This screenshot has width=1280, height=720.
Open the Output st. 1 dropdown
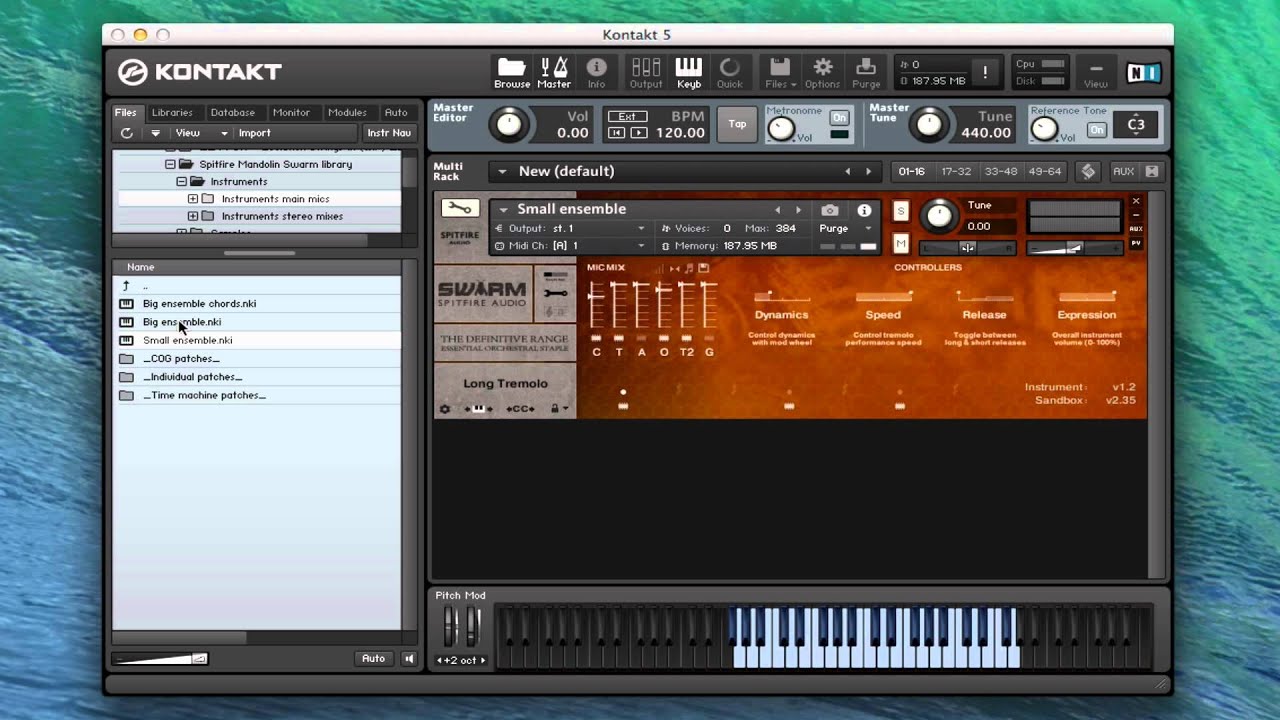click(x=571, y=228)
